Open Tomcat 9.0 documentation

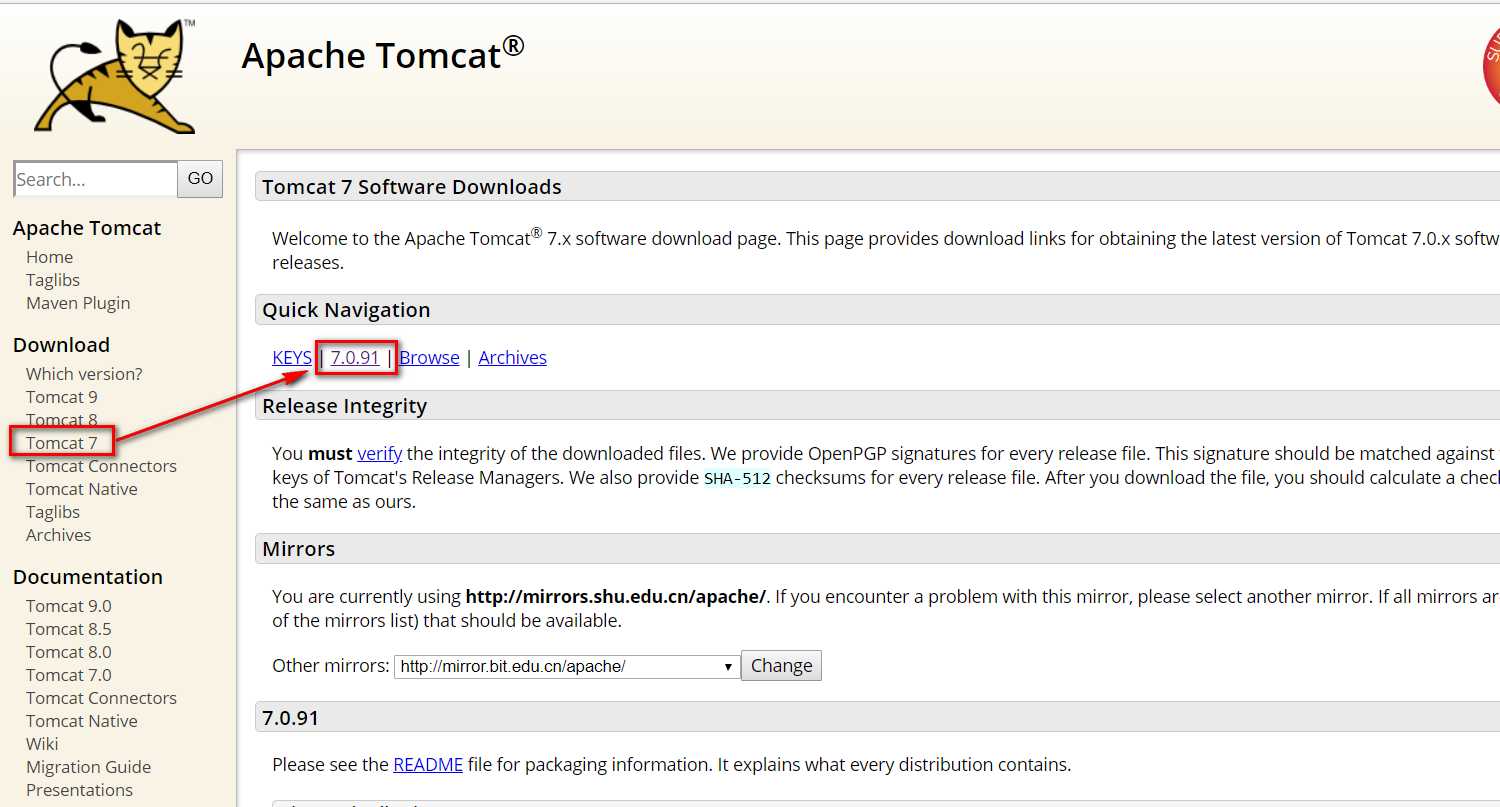tap(69, 606)
